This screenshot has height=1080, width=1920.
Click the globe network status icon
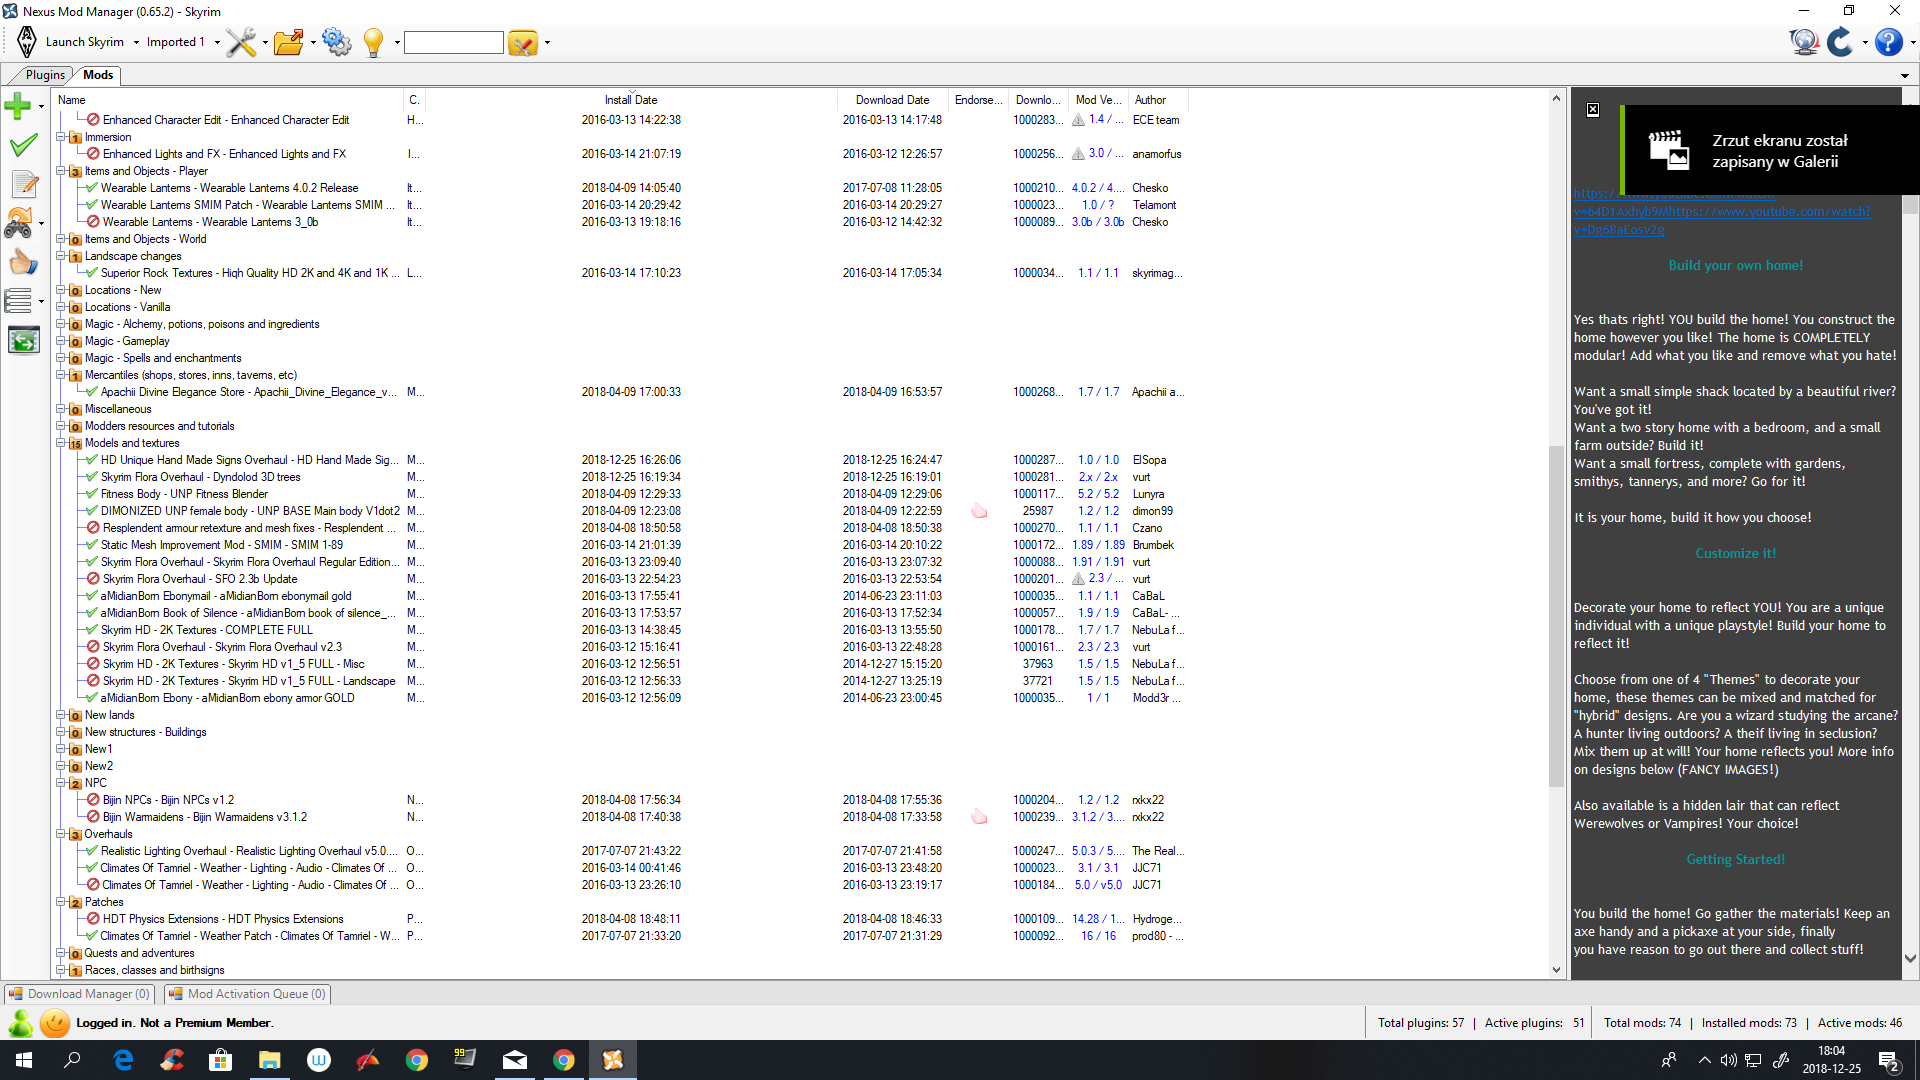1804,42
